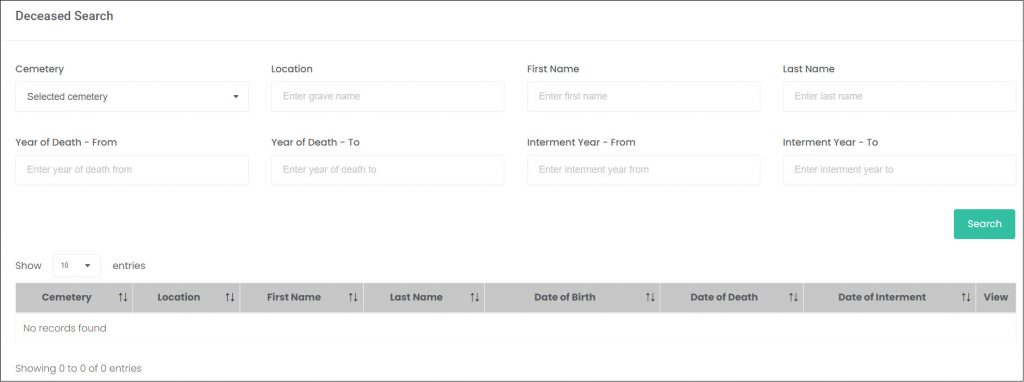The image size is (1024, 382).
Task: Focus the Location grave name field
Action: [x=388, y=97]
